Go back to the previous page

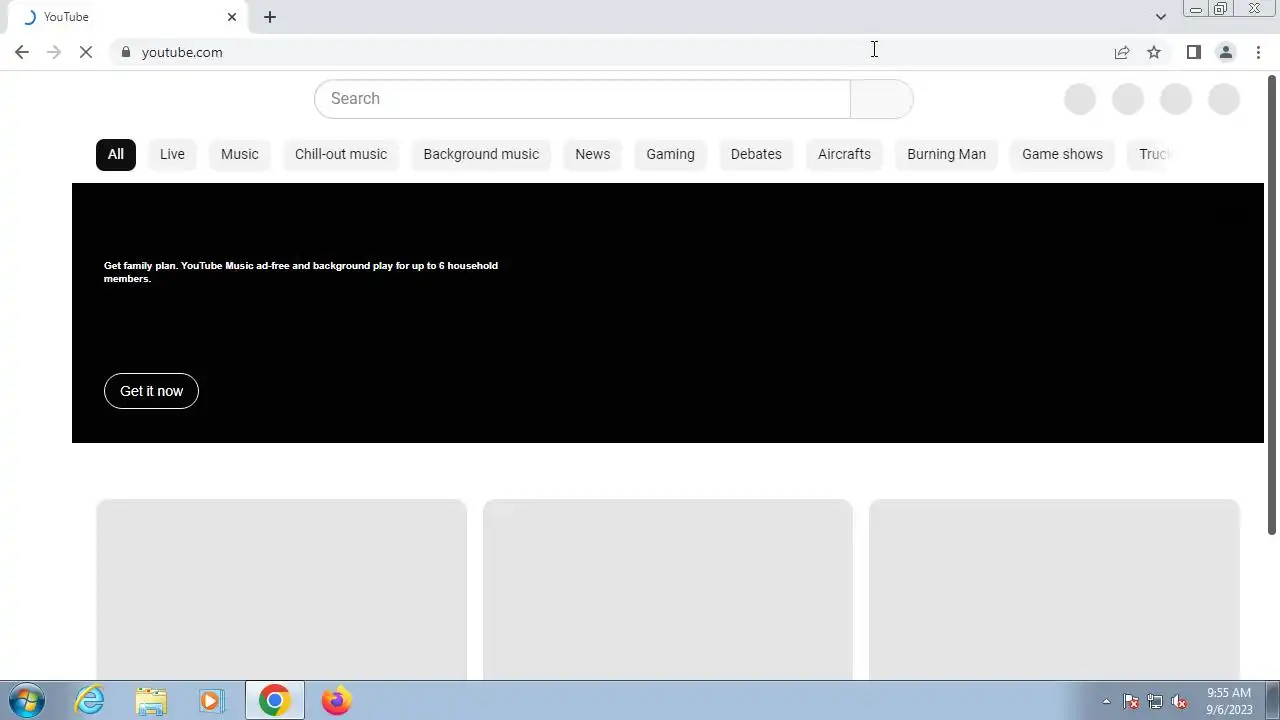click(22, 52)
